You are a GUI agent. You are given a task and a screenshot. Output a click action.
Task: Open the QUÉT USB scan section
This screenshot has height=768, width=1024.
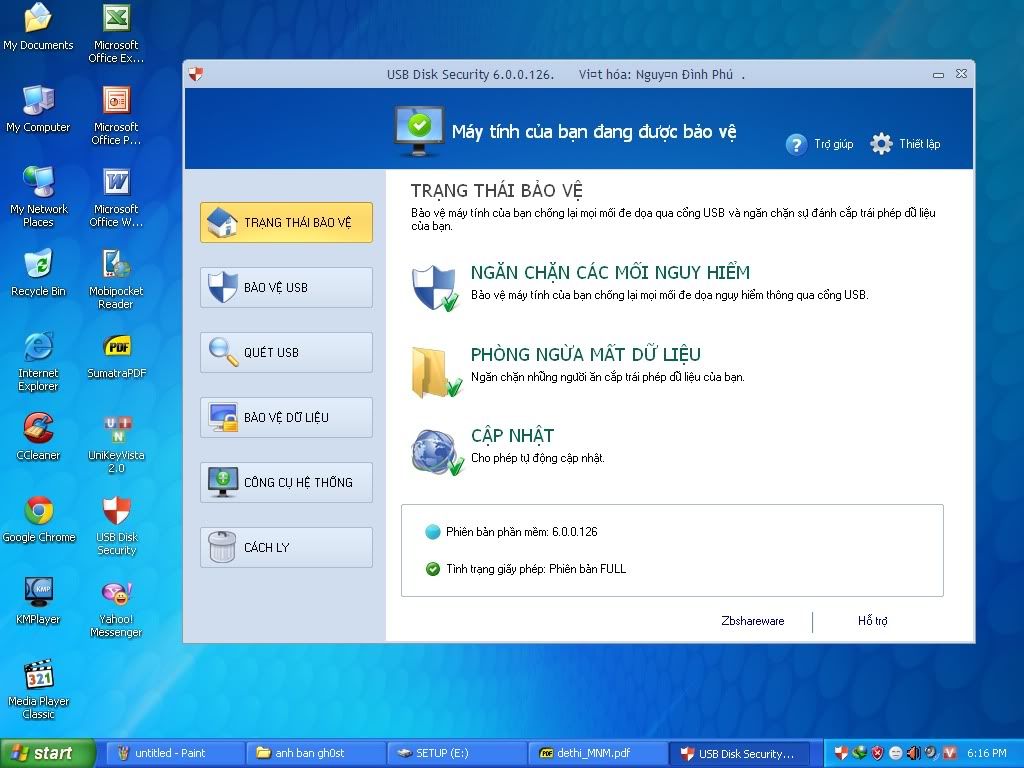tap(286, 352)
